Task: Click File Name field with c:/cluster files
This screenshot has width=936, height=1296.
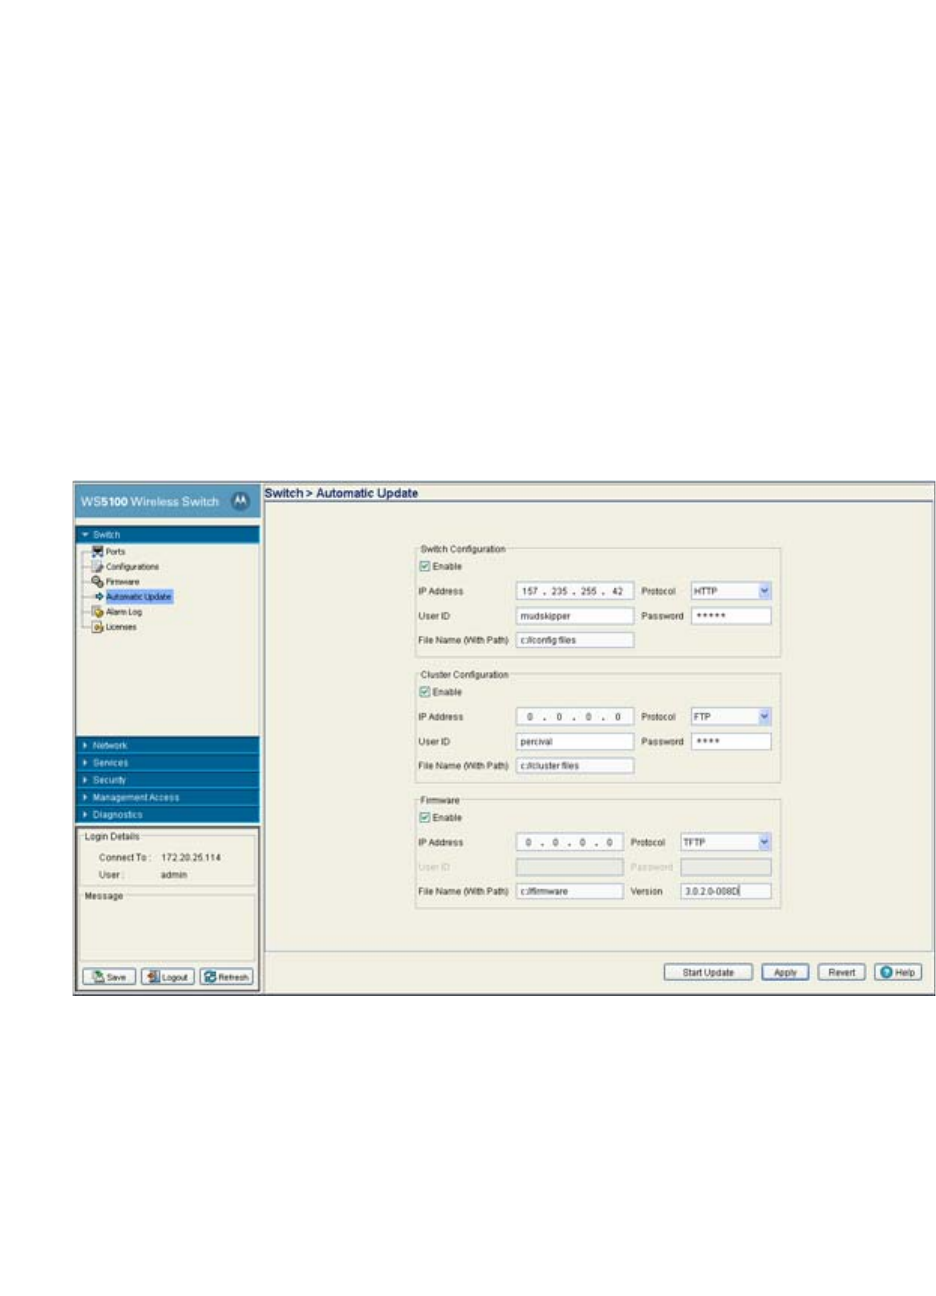Action: click(575, 765)
